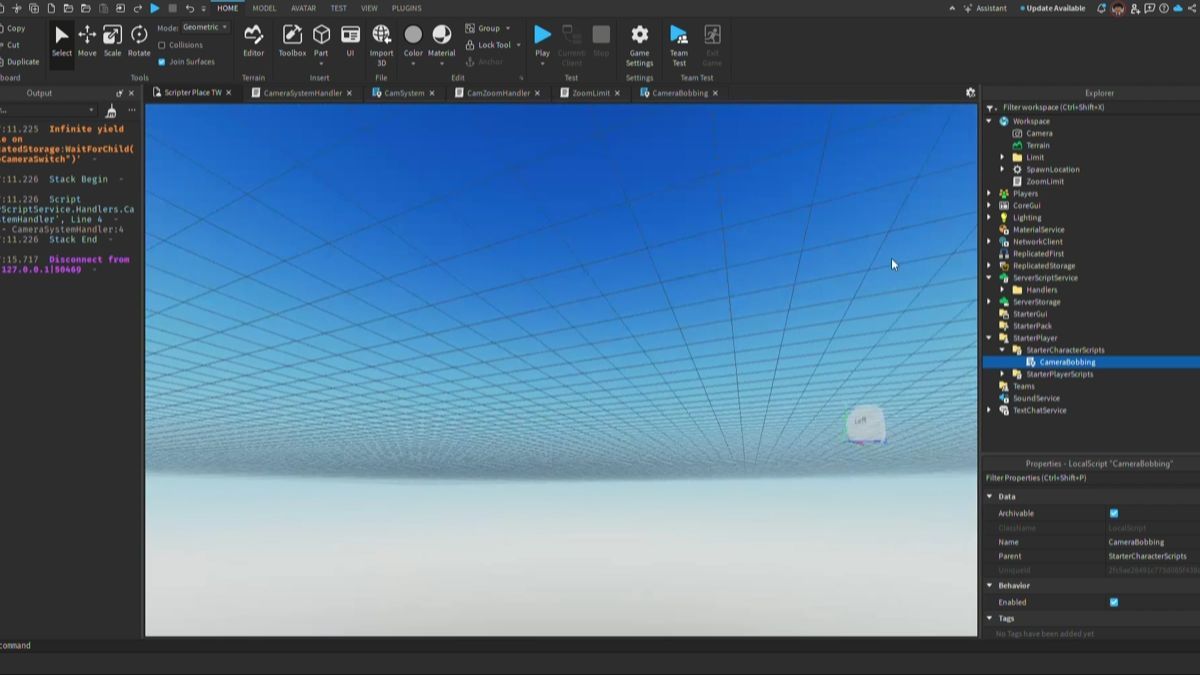Switch to the AVATAR ribbon tab

(x=303, y=8)
